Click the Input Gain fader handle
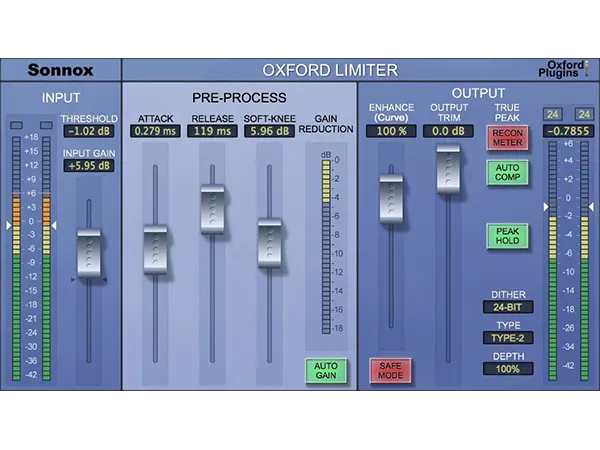 pos(89,253)
